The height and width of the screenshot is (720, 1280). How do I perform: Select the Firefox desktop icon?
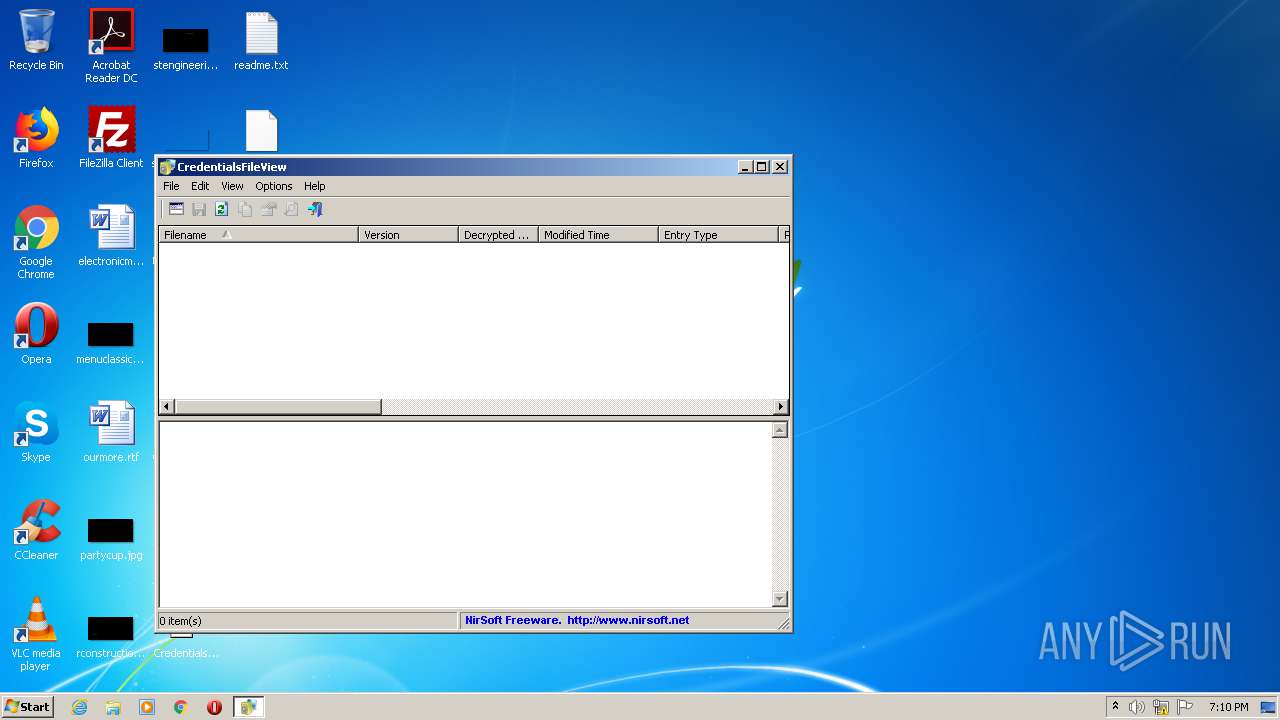[36, 138]
